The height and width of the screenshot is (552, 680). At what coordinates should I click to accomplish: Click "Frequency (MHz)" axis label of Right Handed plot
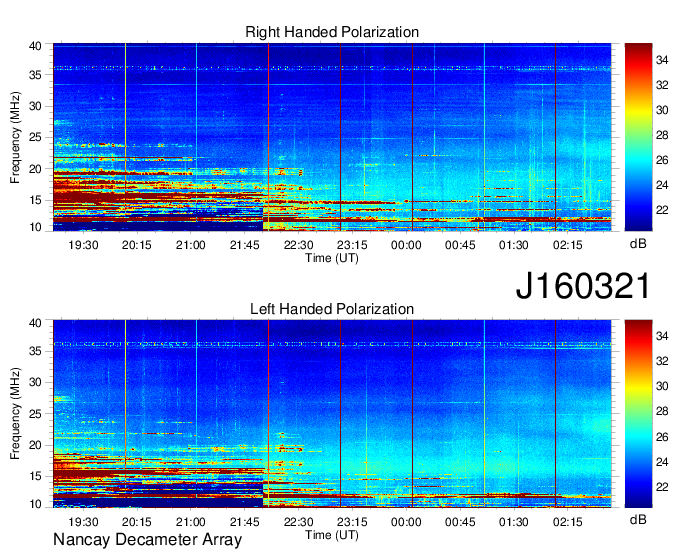coord(15,137)
